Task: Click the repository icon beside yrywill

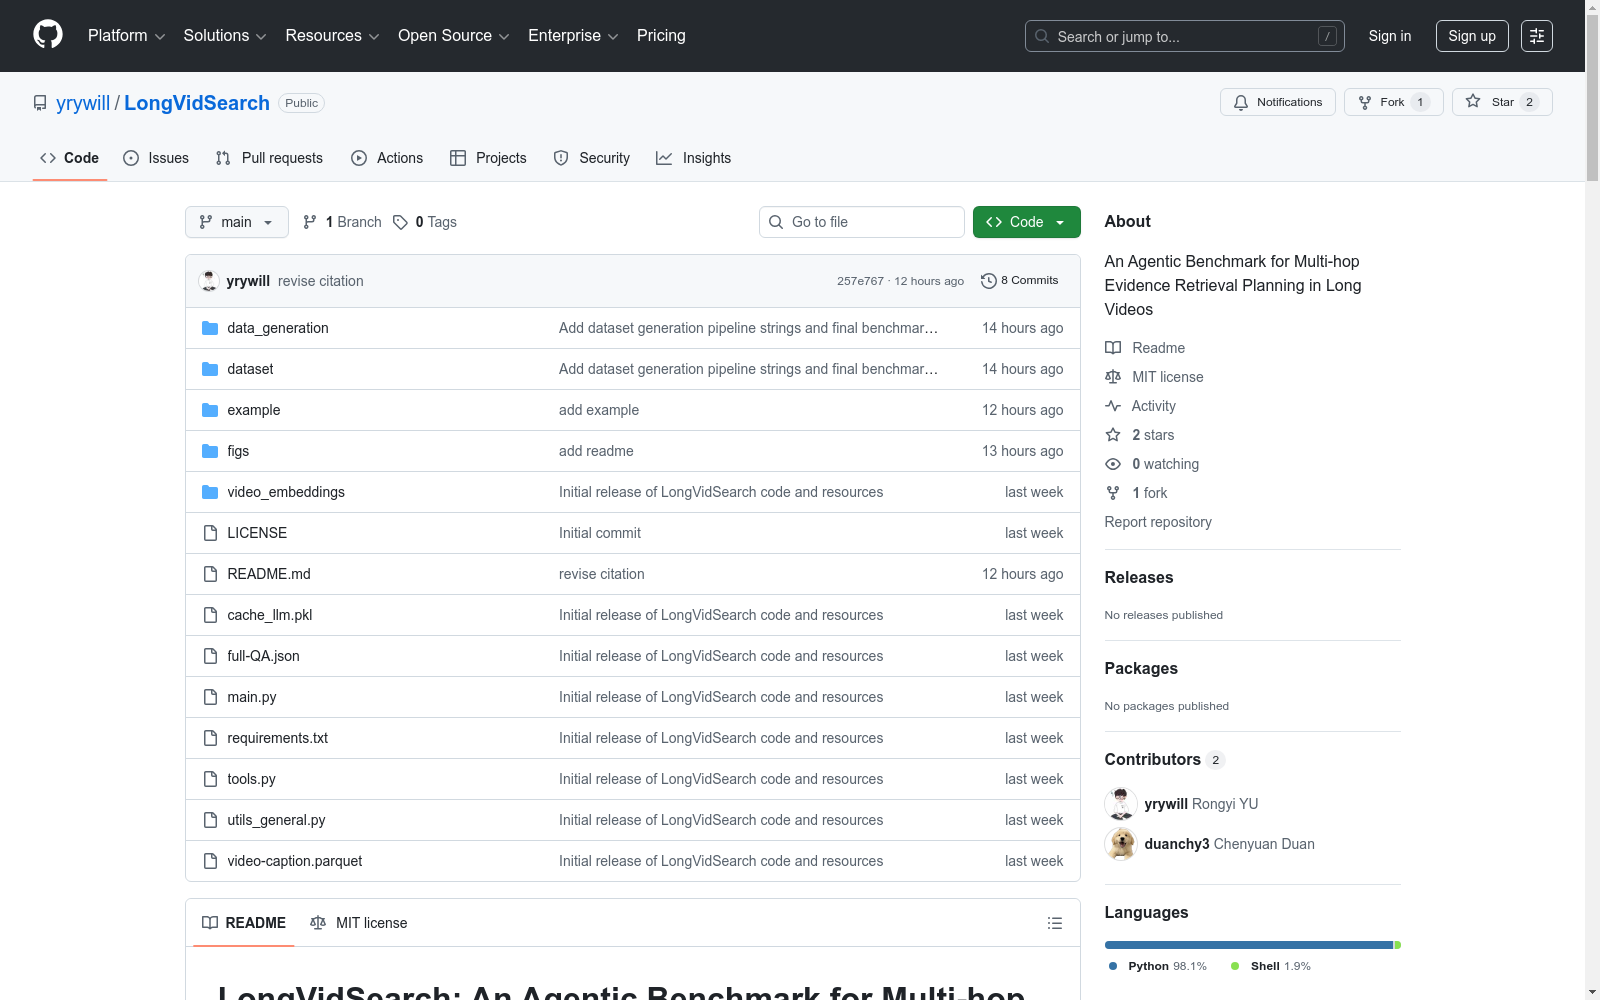Action: (40, 103)
